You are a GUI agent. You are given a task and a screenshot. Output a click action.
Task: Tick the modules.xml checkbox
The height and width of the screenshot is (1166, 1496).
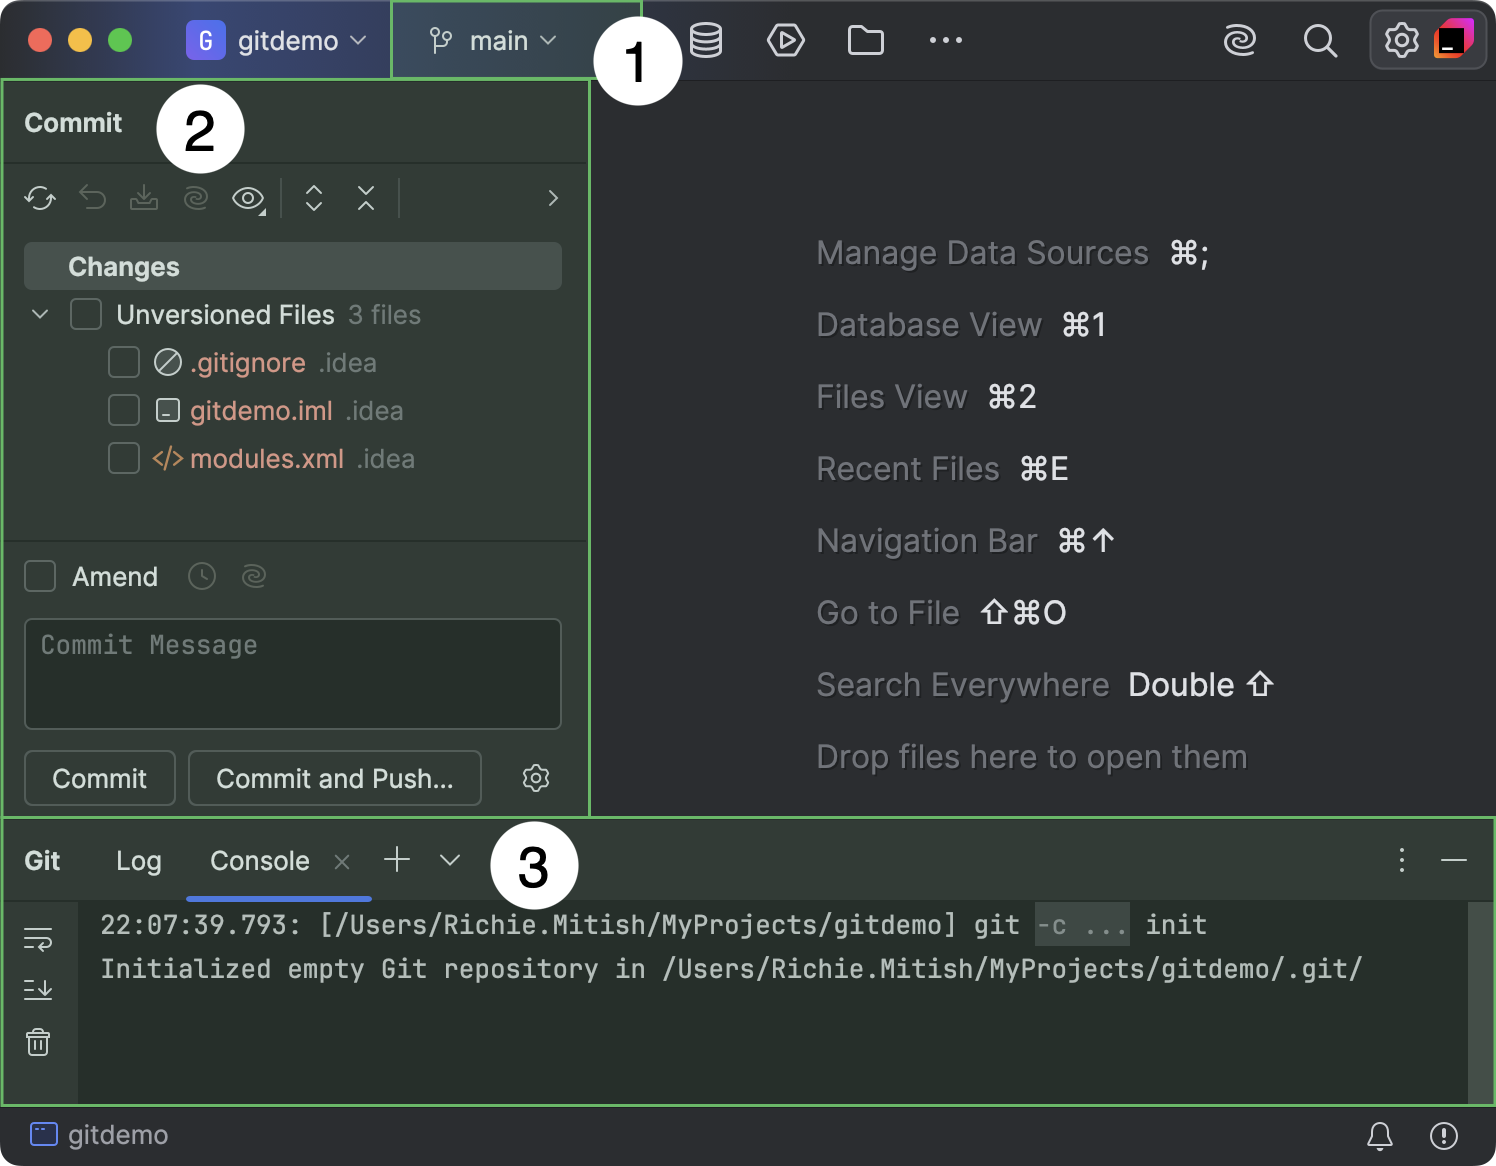[124, 458]
